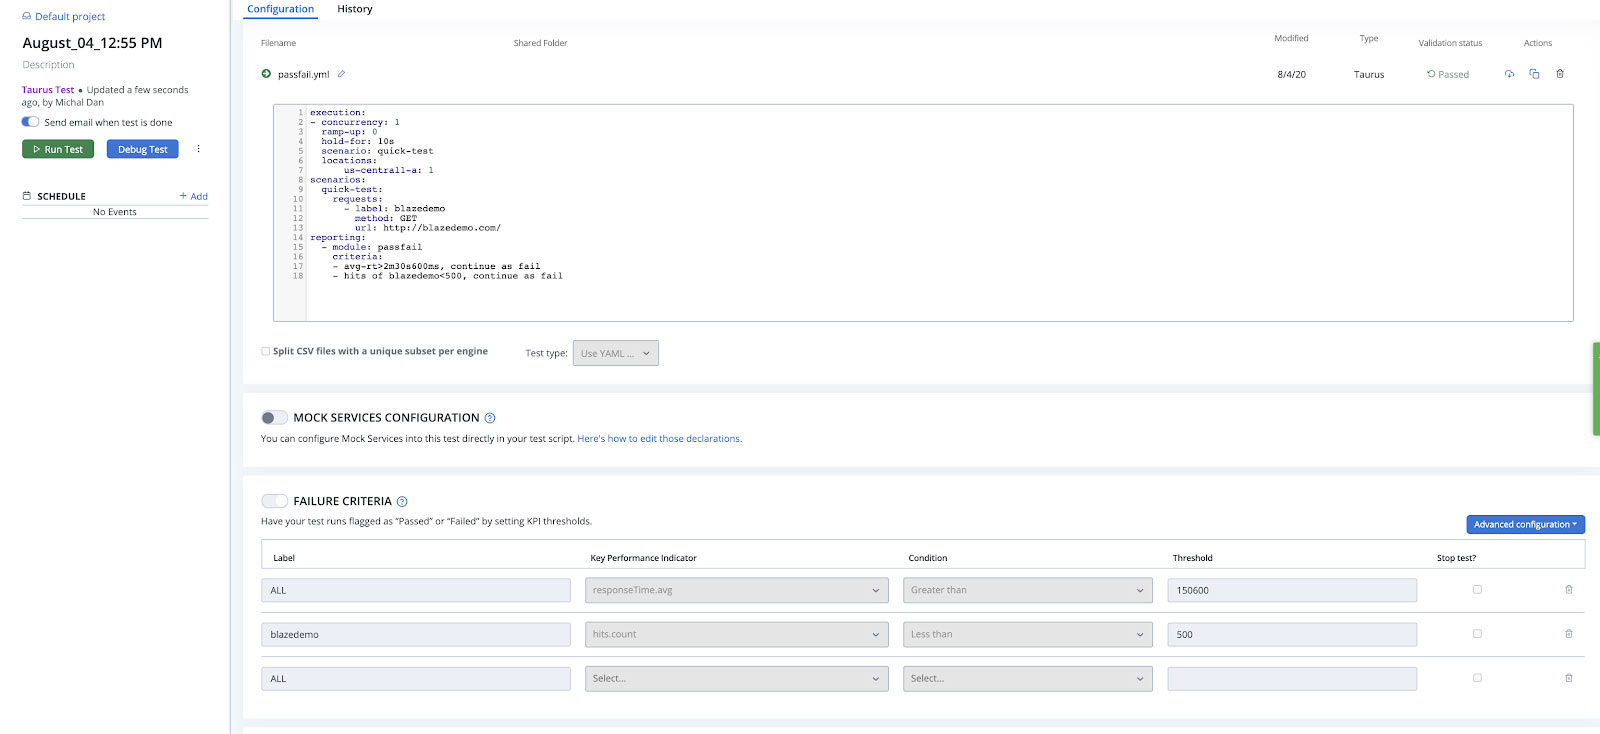Check Stop test for the responseTime.avg row

pos(1477,590)
